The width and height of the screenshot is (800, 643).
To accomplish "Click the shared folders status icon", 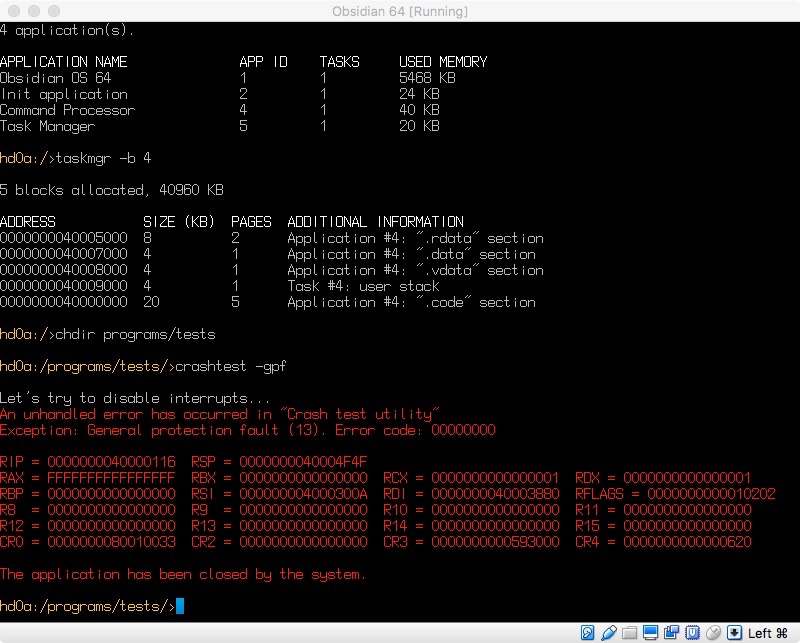I will (630, 633).
